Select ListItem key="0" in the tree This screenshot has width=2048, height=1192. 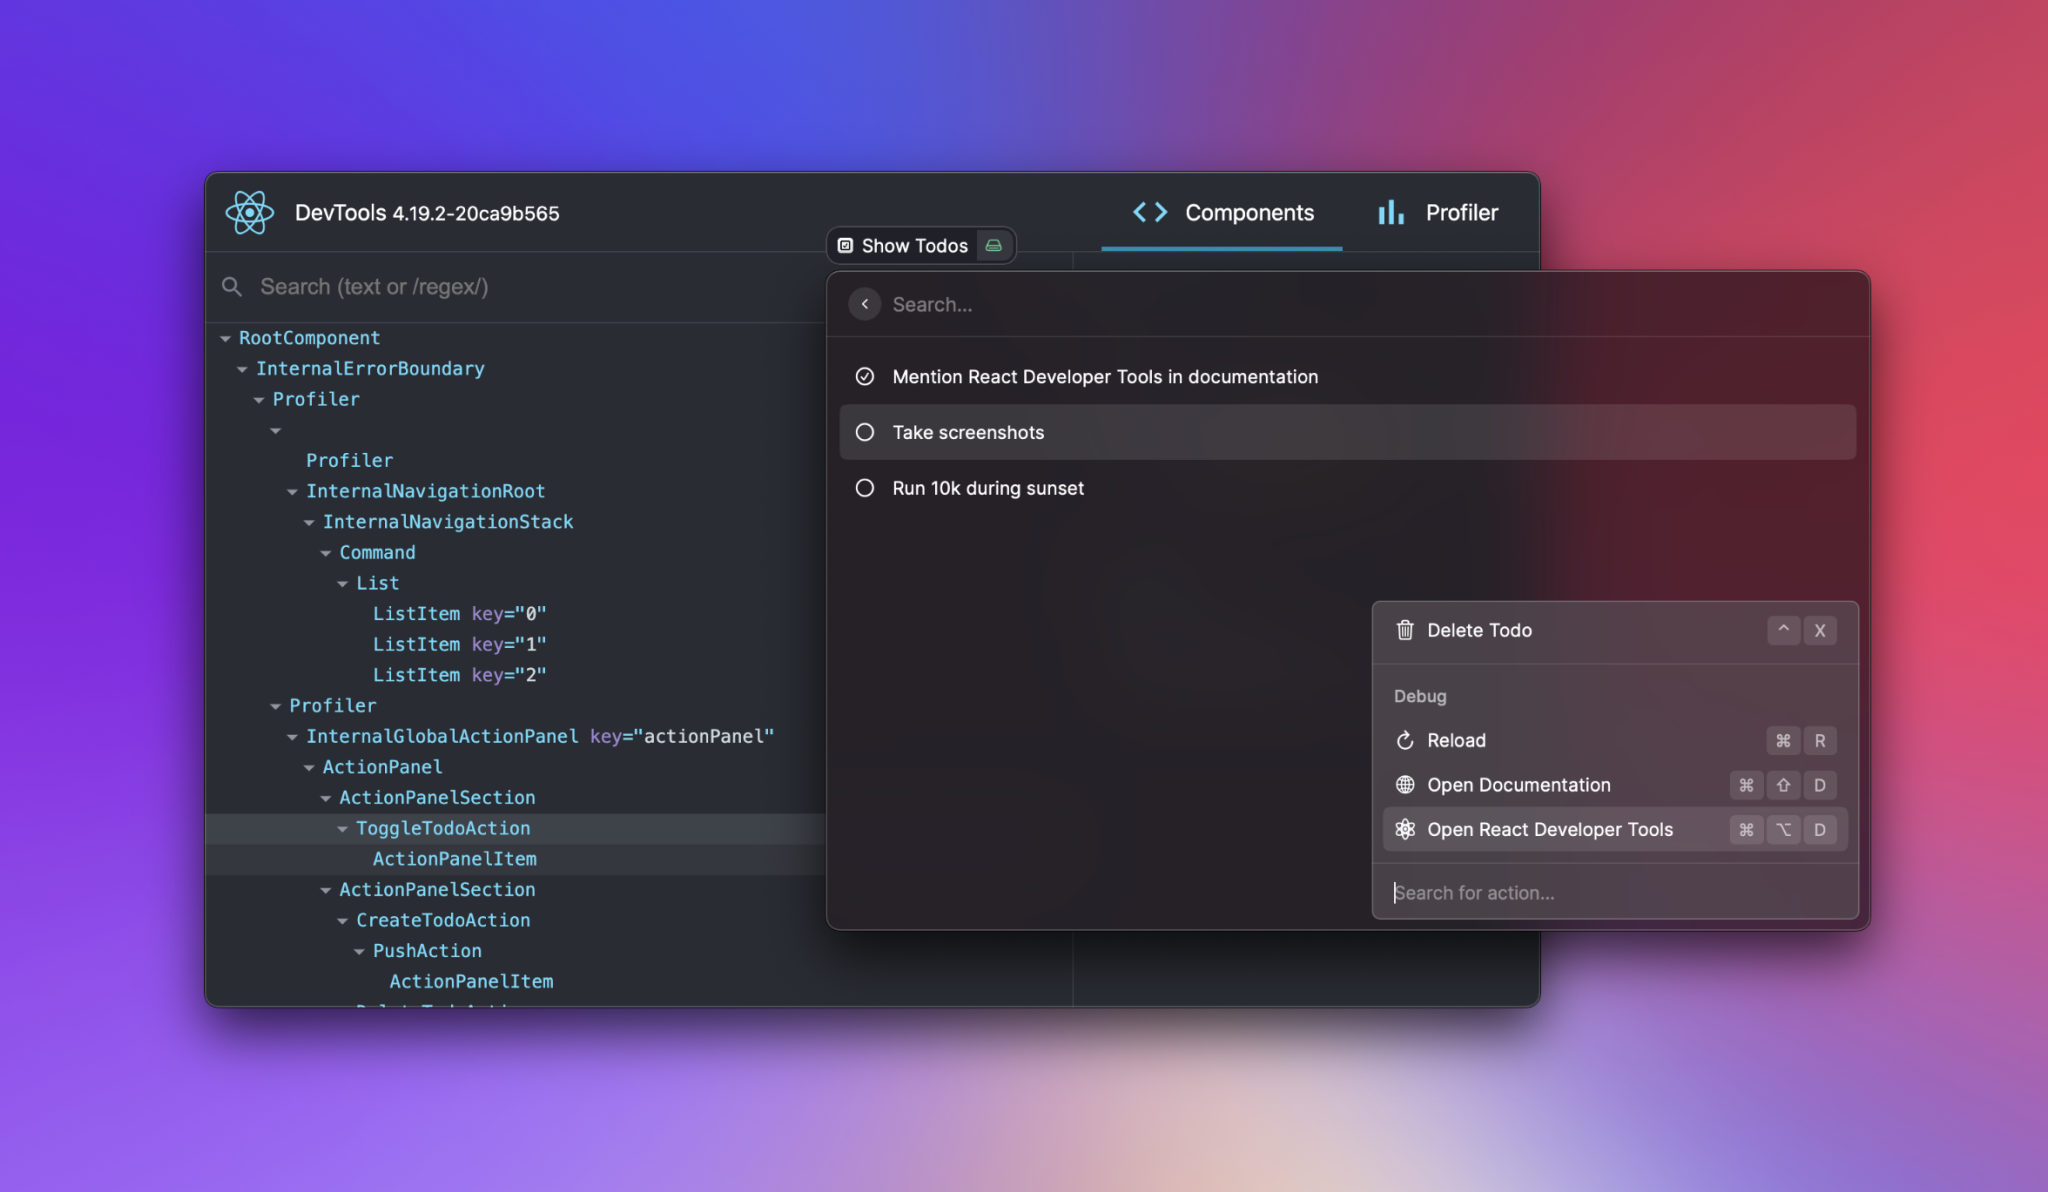click(459, 614)
